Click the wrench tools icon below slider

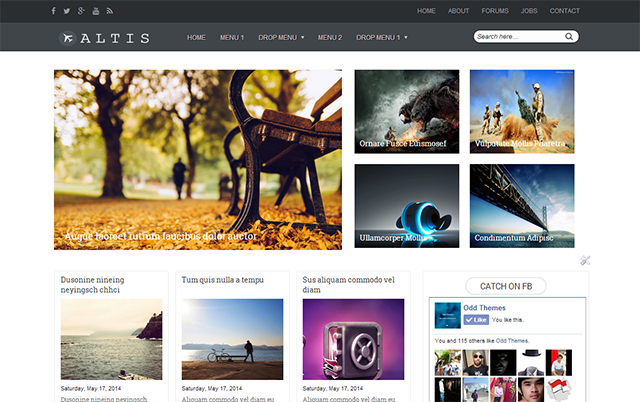pos(585,260)
